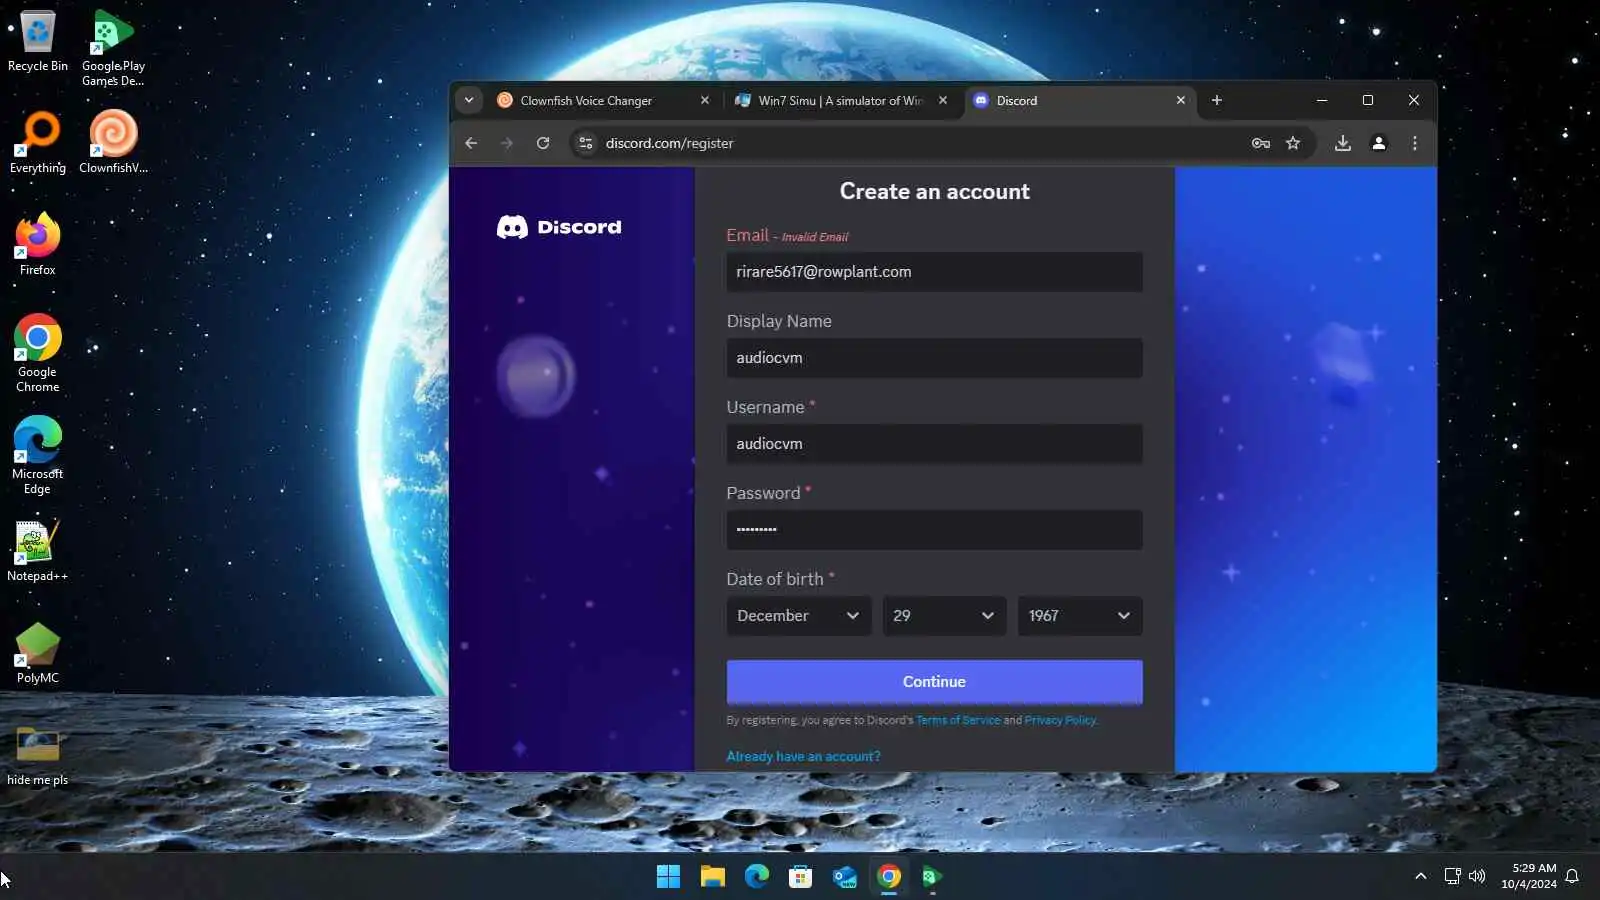Open Google Play Games from the taskbar
The width and height of the screenshot is (1600, 900).
(x=932, y=877)
